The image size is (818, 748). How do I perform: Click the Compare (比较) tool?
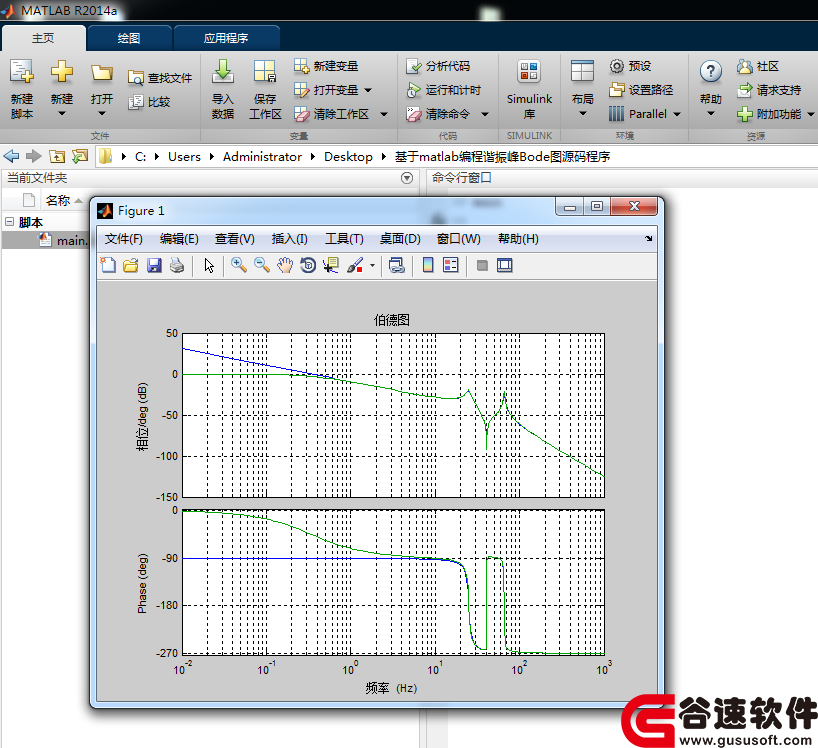149,102
